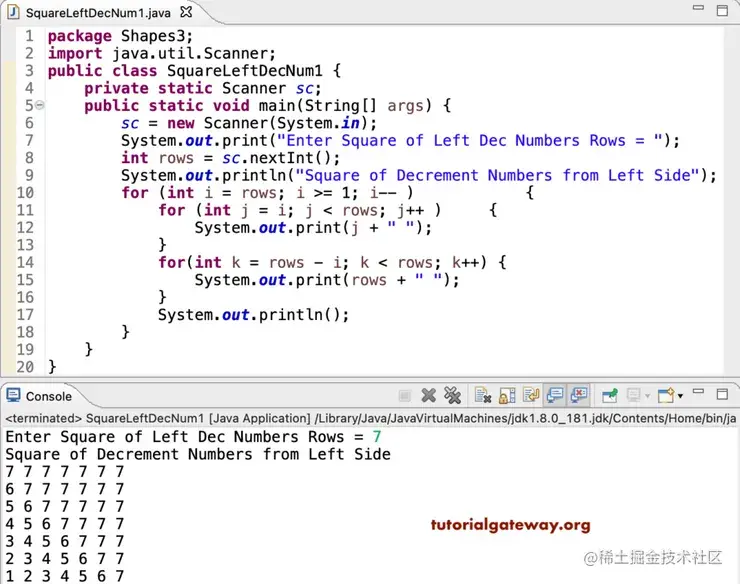Viewport: 740px width, 584px height.
Task: Click the line number 20 in gutter
Action: 25,367
